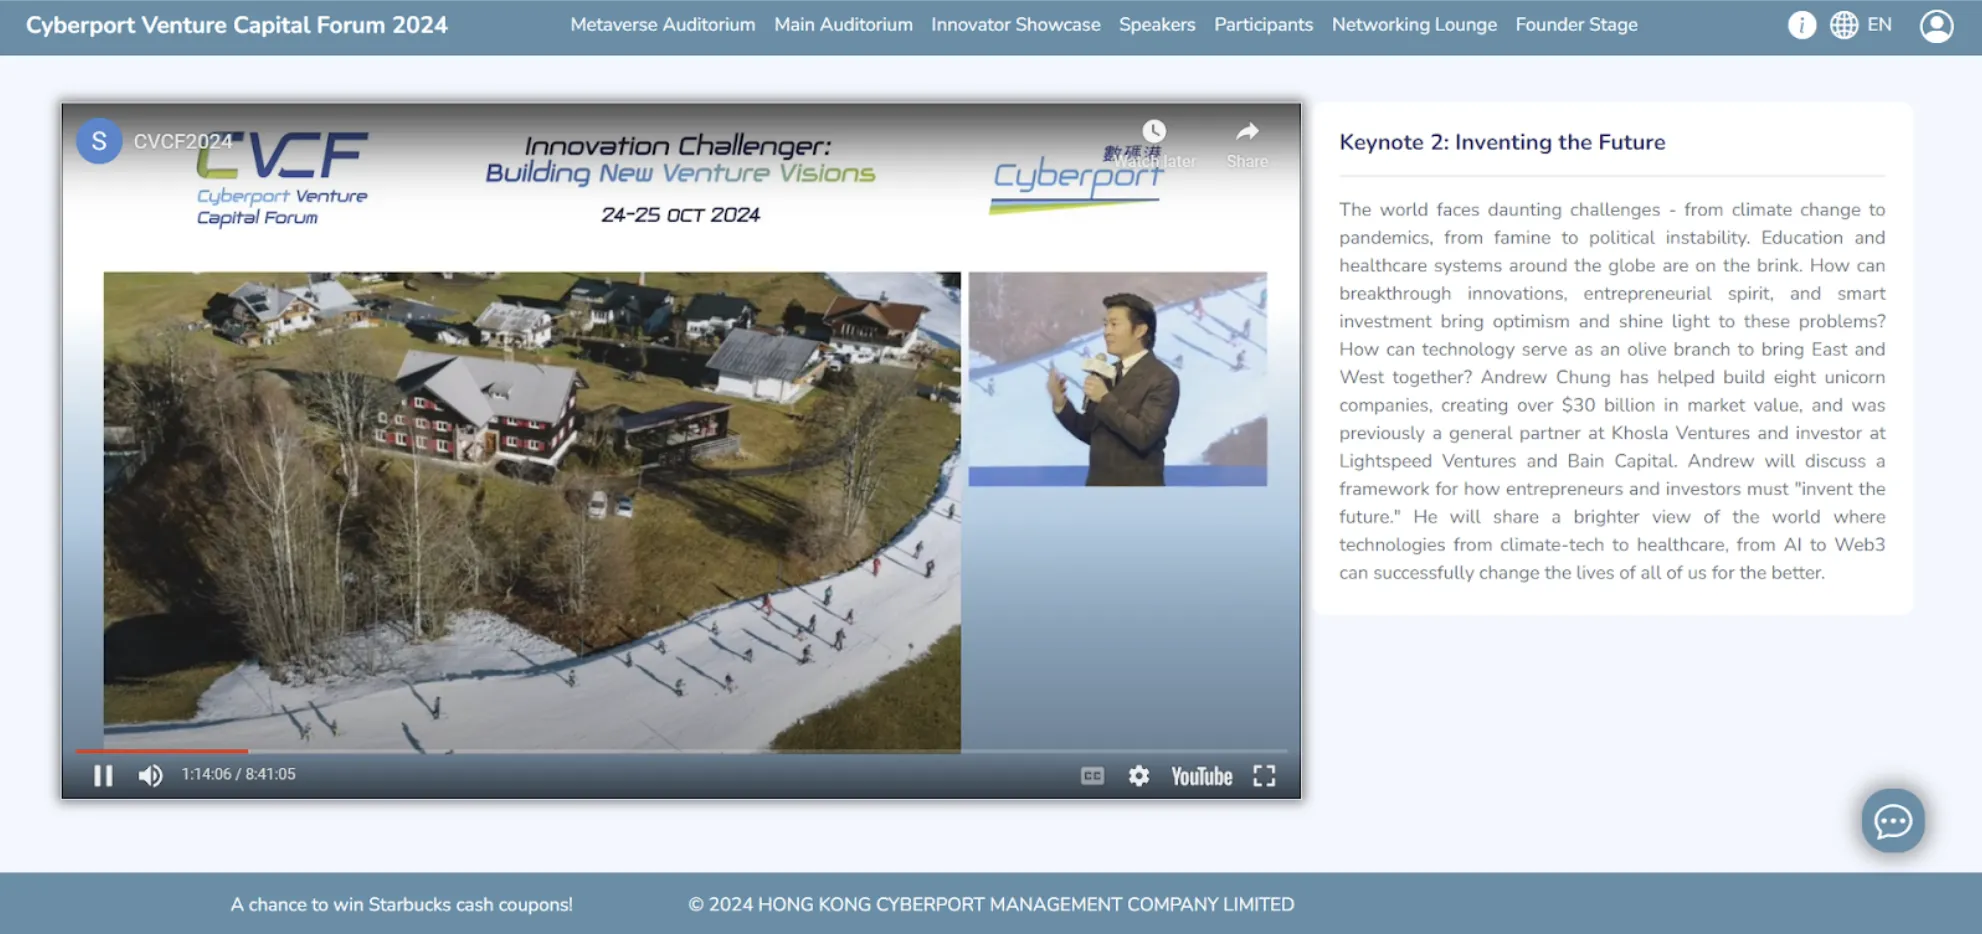This screenshot has width=1982, height=934.
Task: View the Participants list
Action: click(1263, 25)
